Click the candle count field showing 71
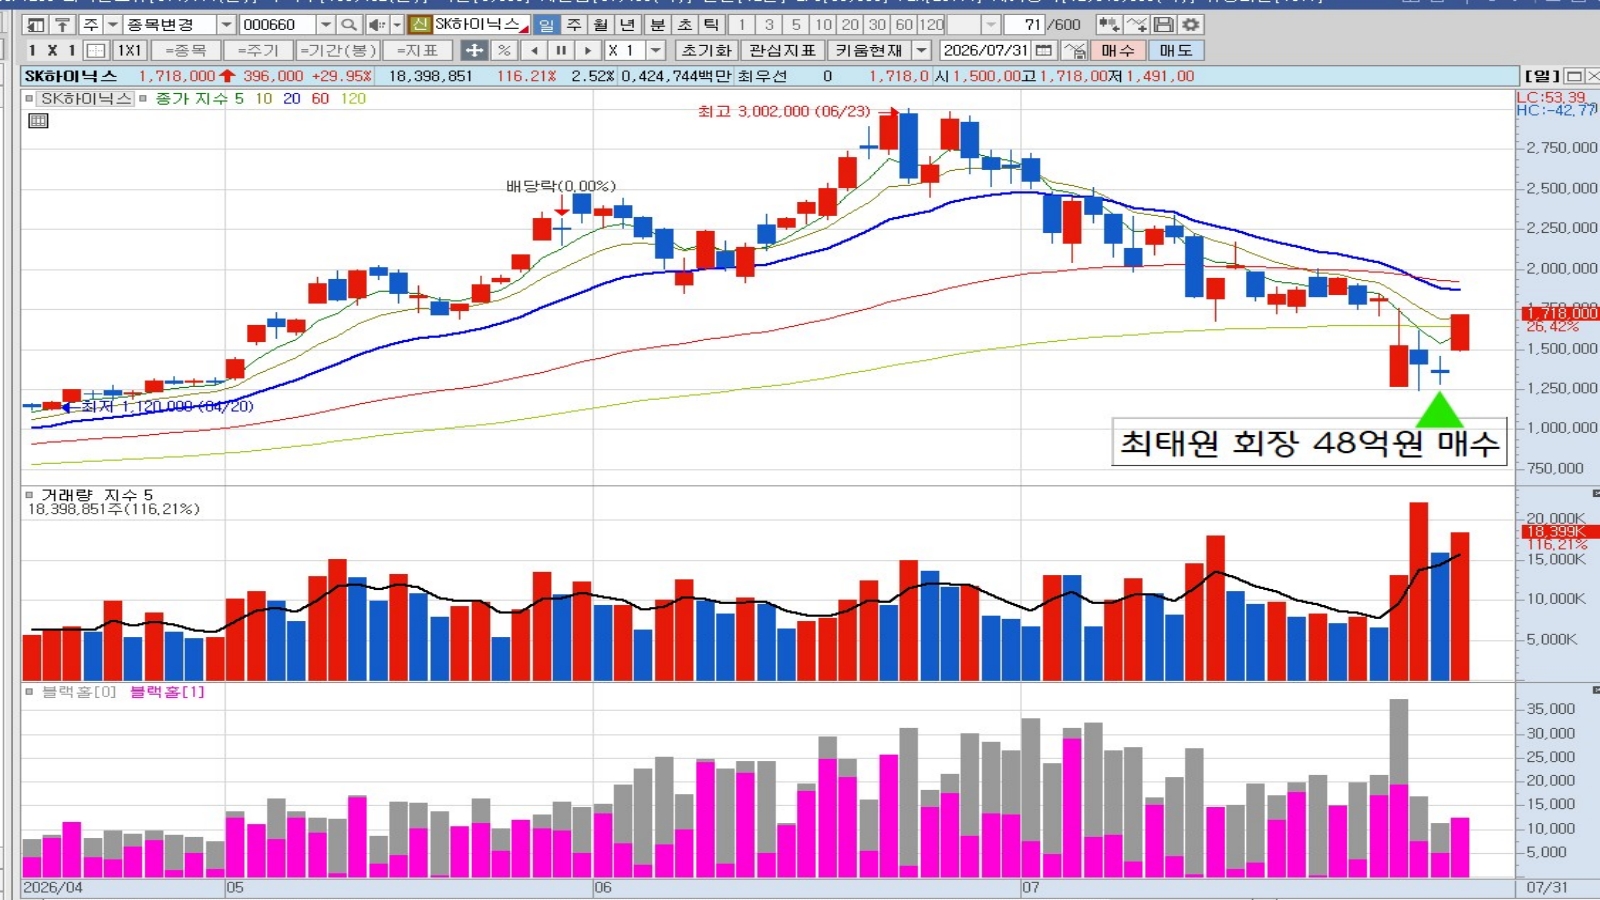 1024,24
